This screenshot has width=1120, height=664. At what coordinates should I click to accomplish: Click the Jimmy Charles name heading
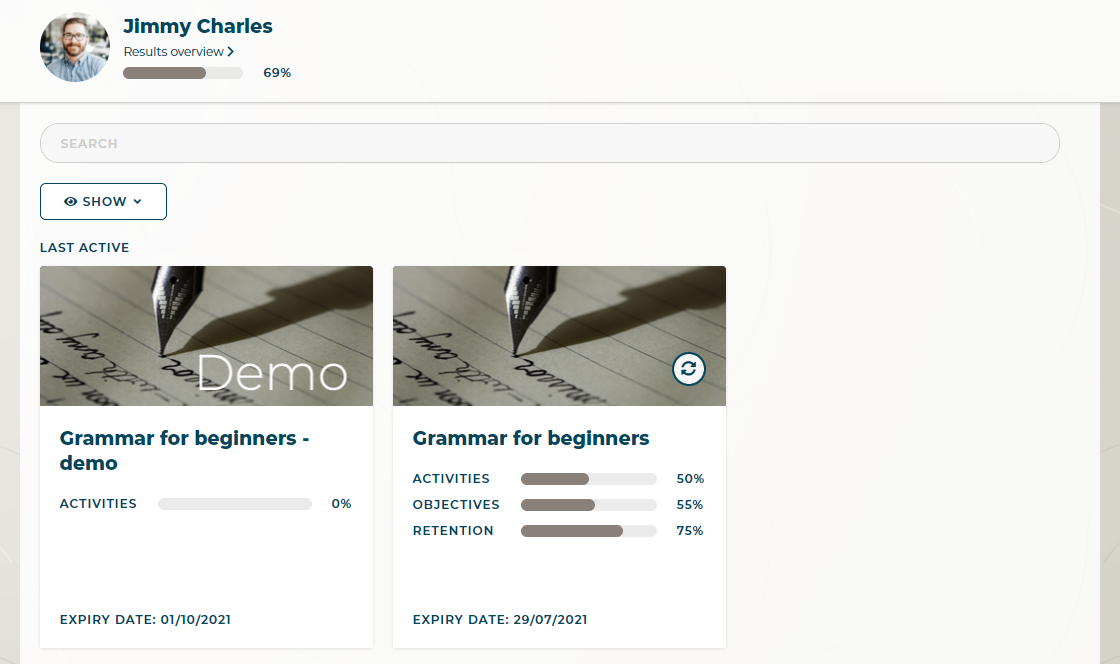tap(198, 26)
